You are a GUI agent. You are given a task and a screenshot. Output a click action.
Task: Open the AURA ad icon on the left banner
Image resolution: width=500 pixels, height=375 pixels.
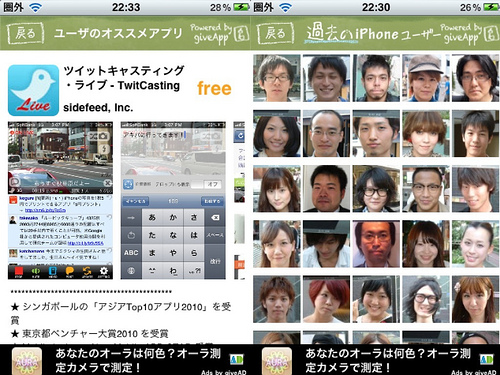27,361
